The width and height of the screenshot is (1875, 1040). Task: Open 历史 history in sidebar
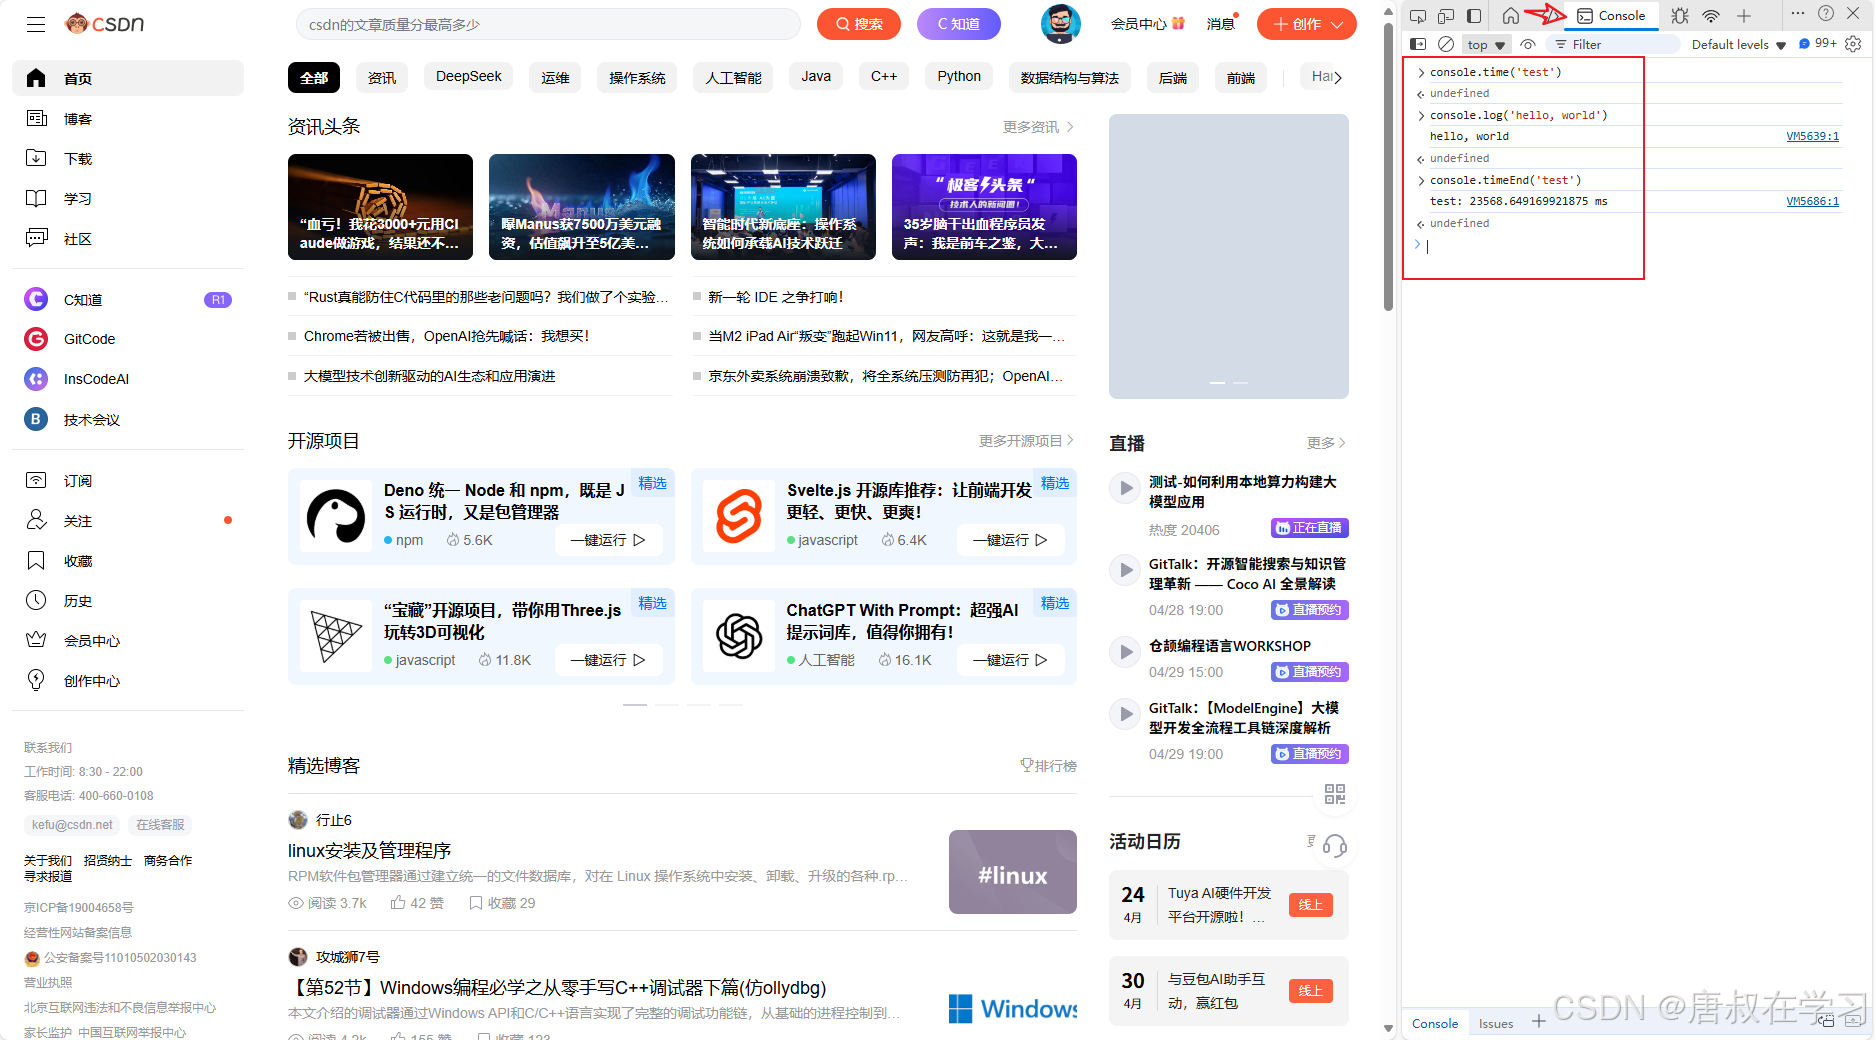[x=127, y=601]
